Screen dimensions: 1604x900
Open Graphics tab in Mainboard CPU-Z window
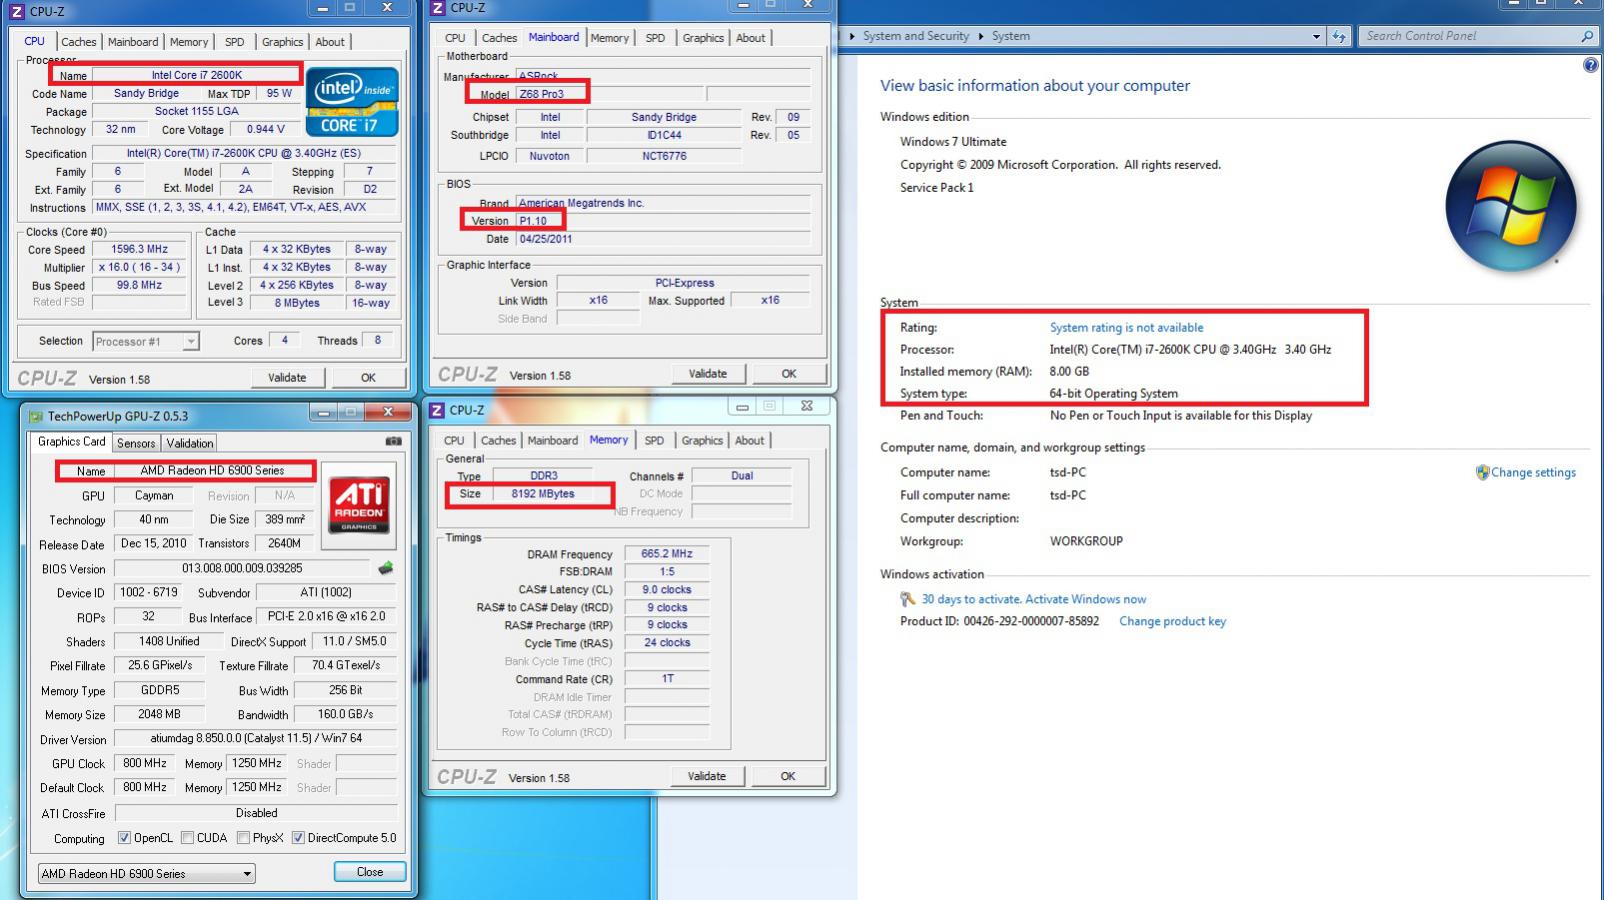pos(703,38)
